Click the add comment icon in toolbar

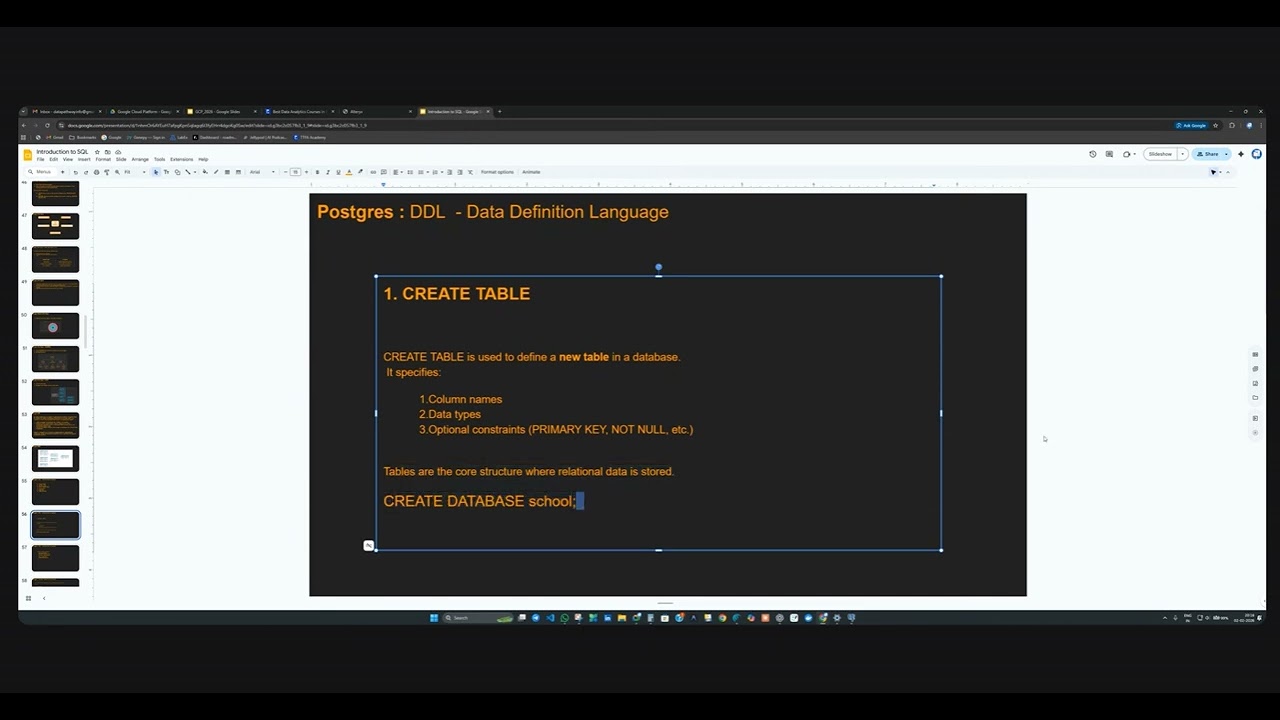coord(384,172)
